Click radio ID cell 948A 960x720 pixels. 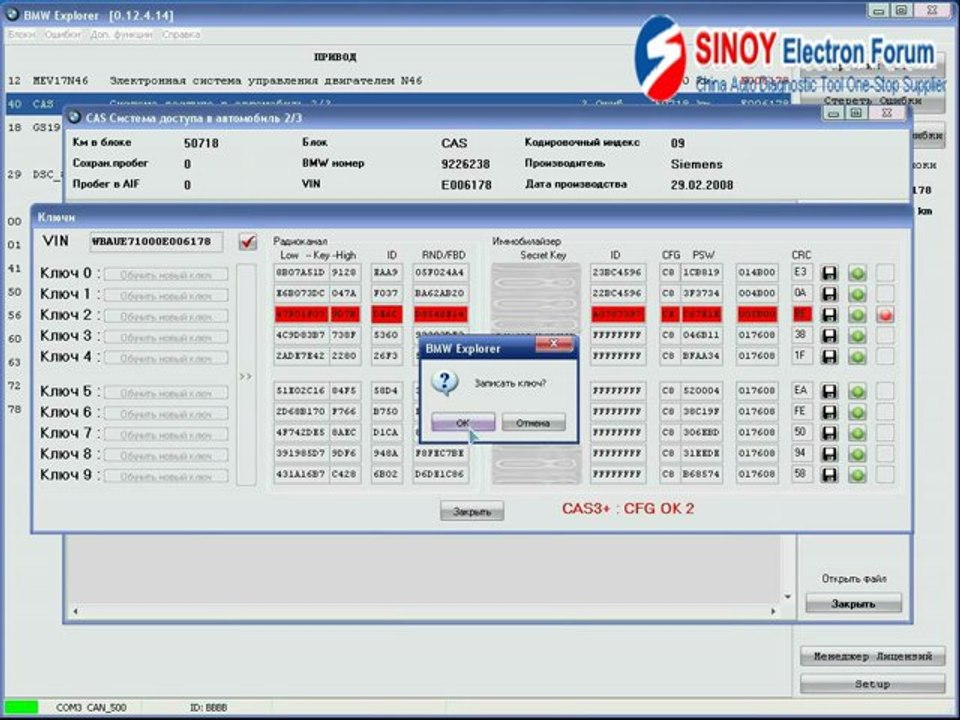pos(386,453)
